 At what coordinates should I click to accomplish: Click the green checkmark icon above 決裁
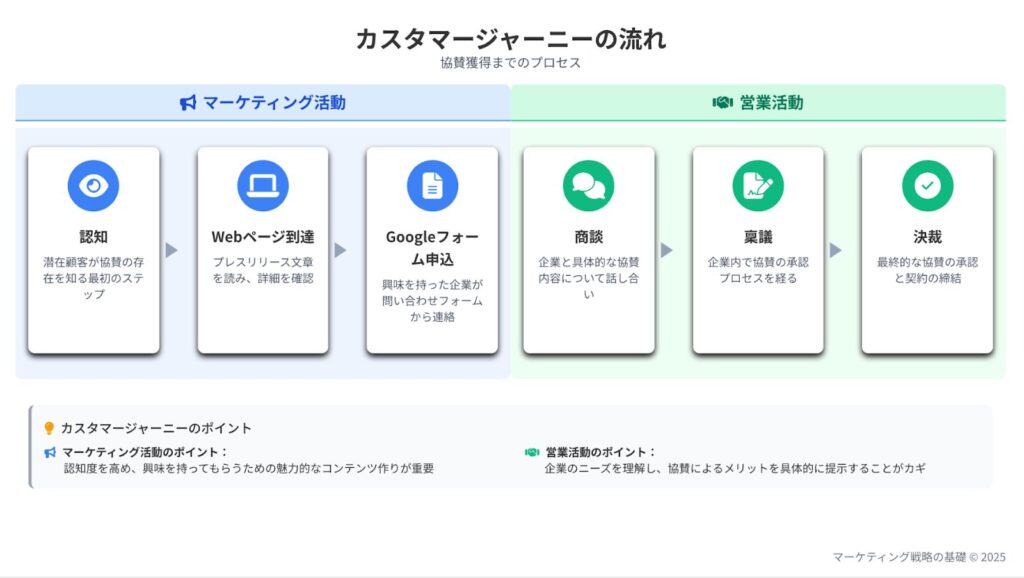pyautogui.click(x=927, y=186)
